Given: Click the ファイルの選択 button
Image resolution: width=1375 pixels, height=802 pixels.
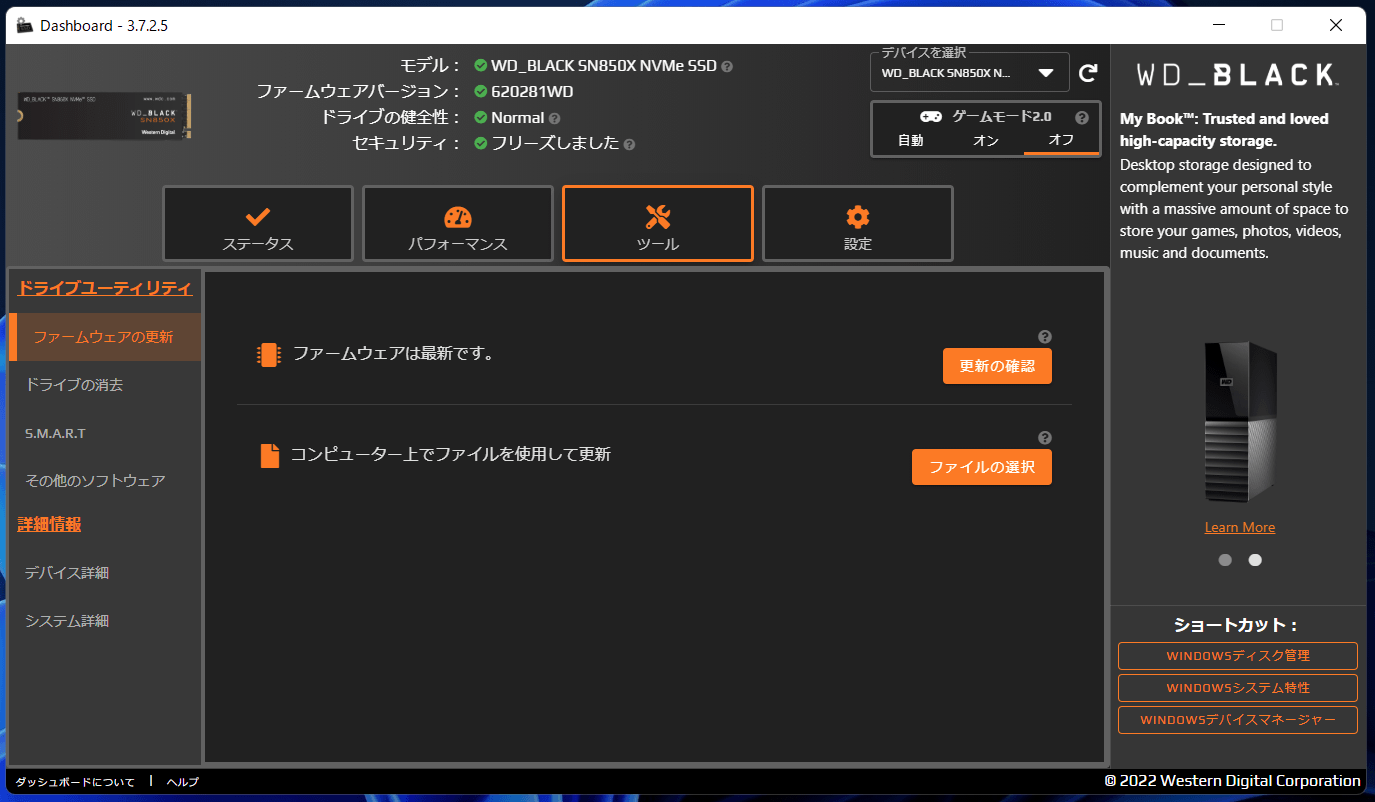Looking at the screenshot, I should [981, 467].
